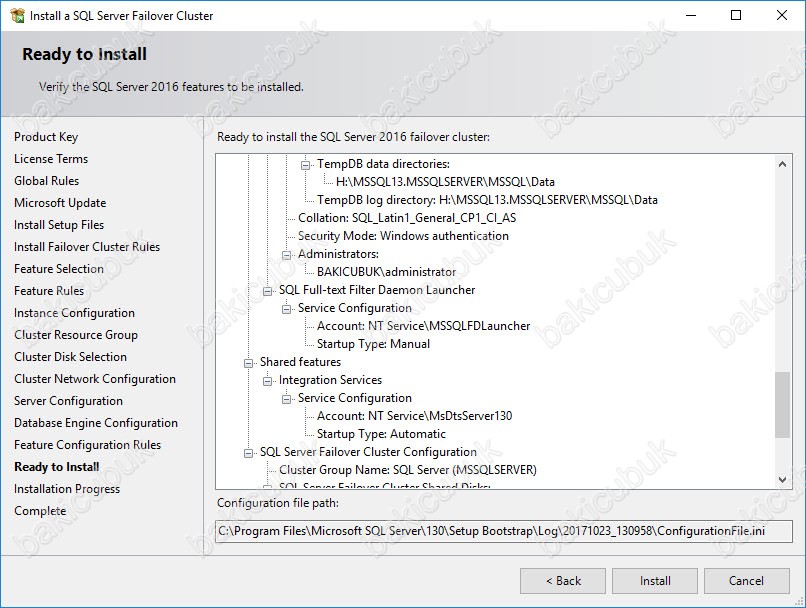Select the Integration Services label
806x608 pixels.
tap(330, 380)
